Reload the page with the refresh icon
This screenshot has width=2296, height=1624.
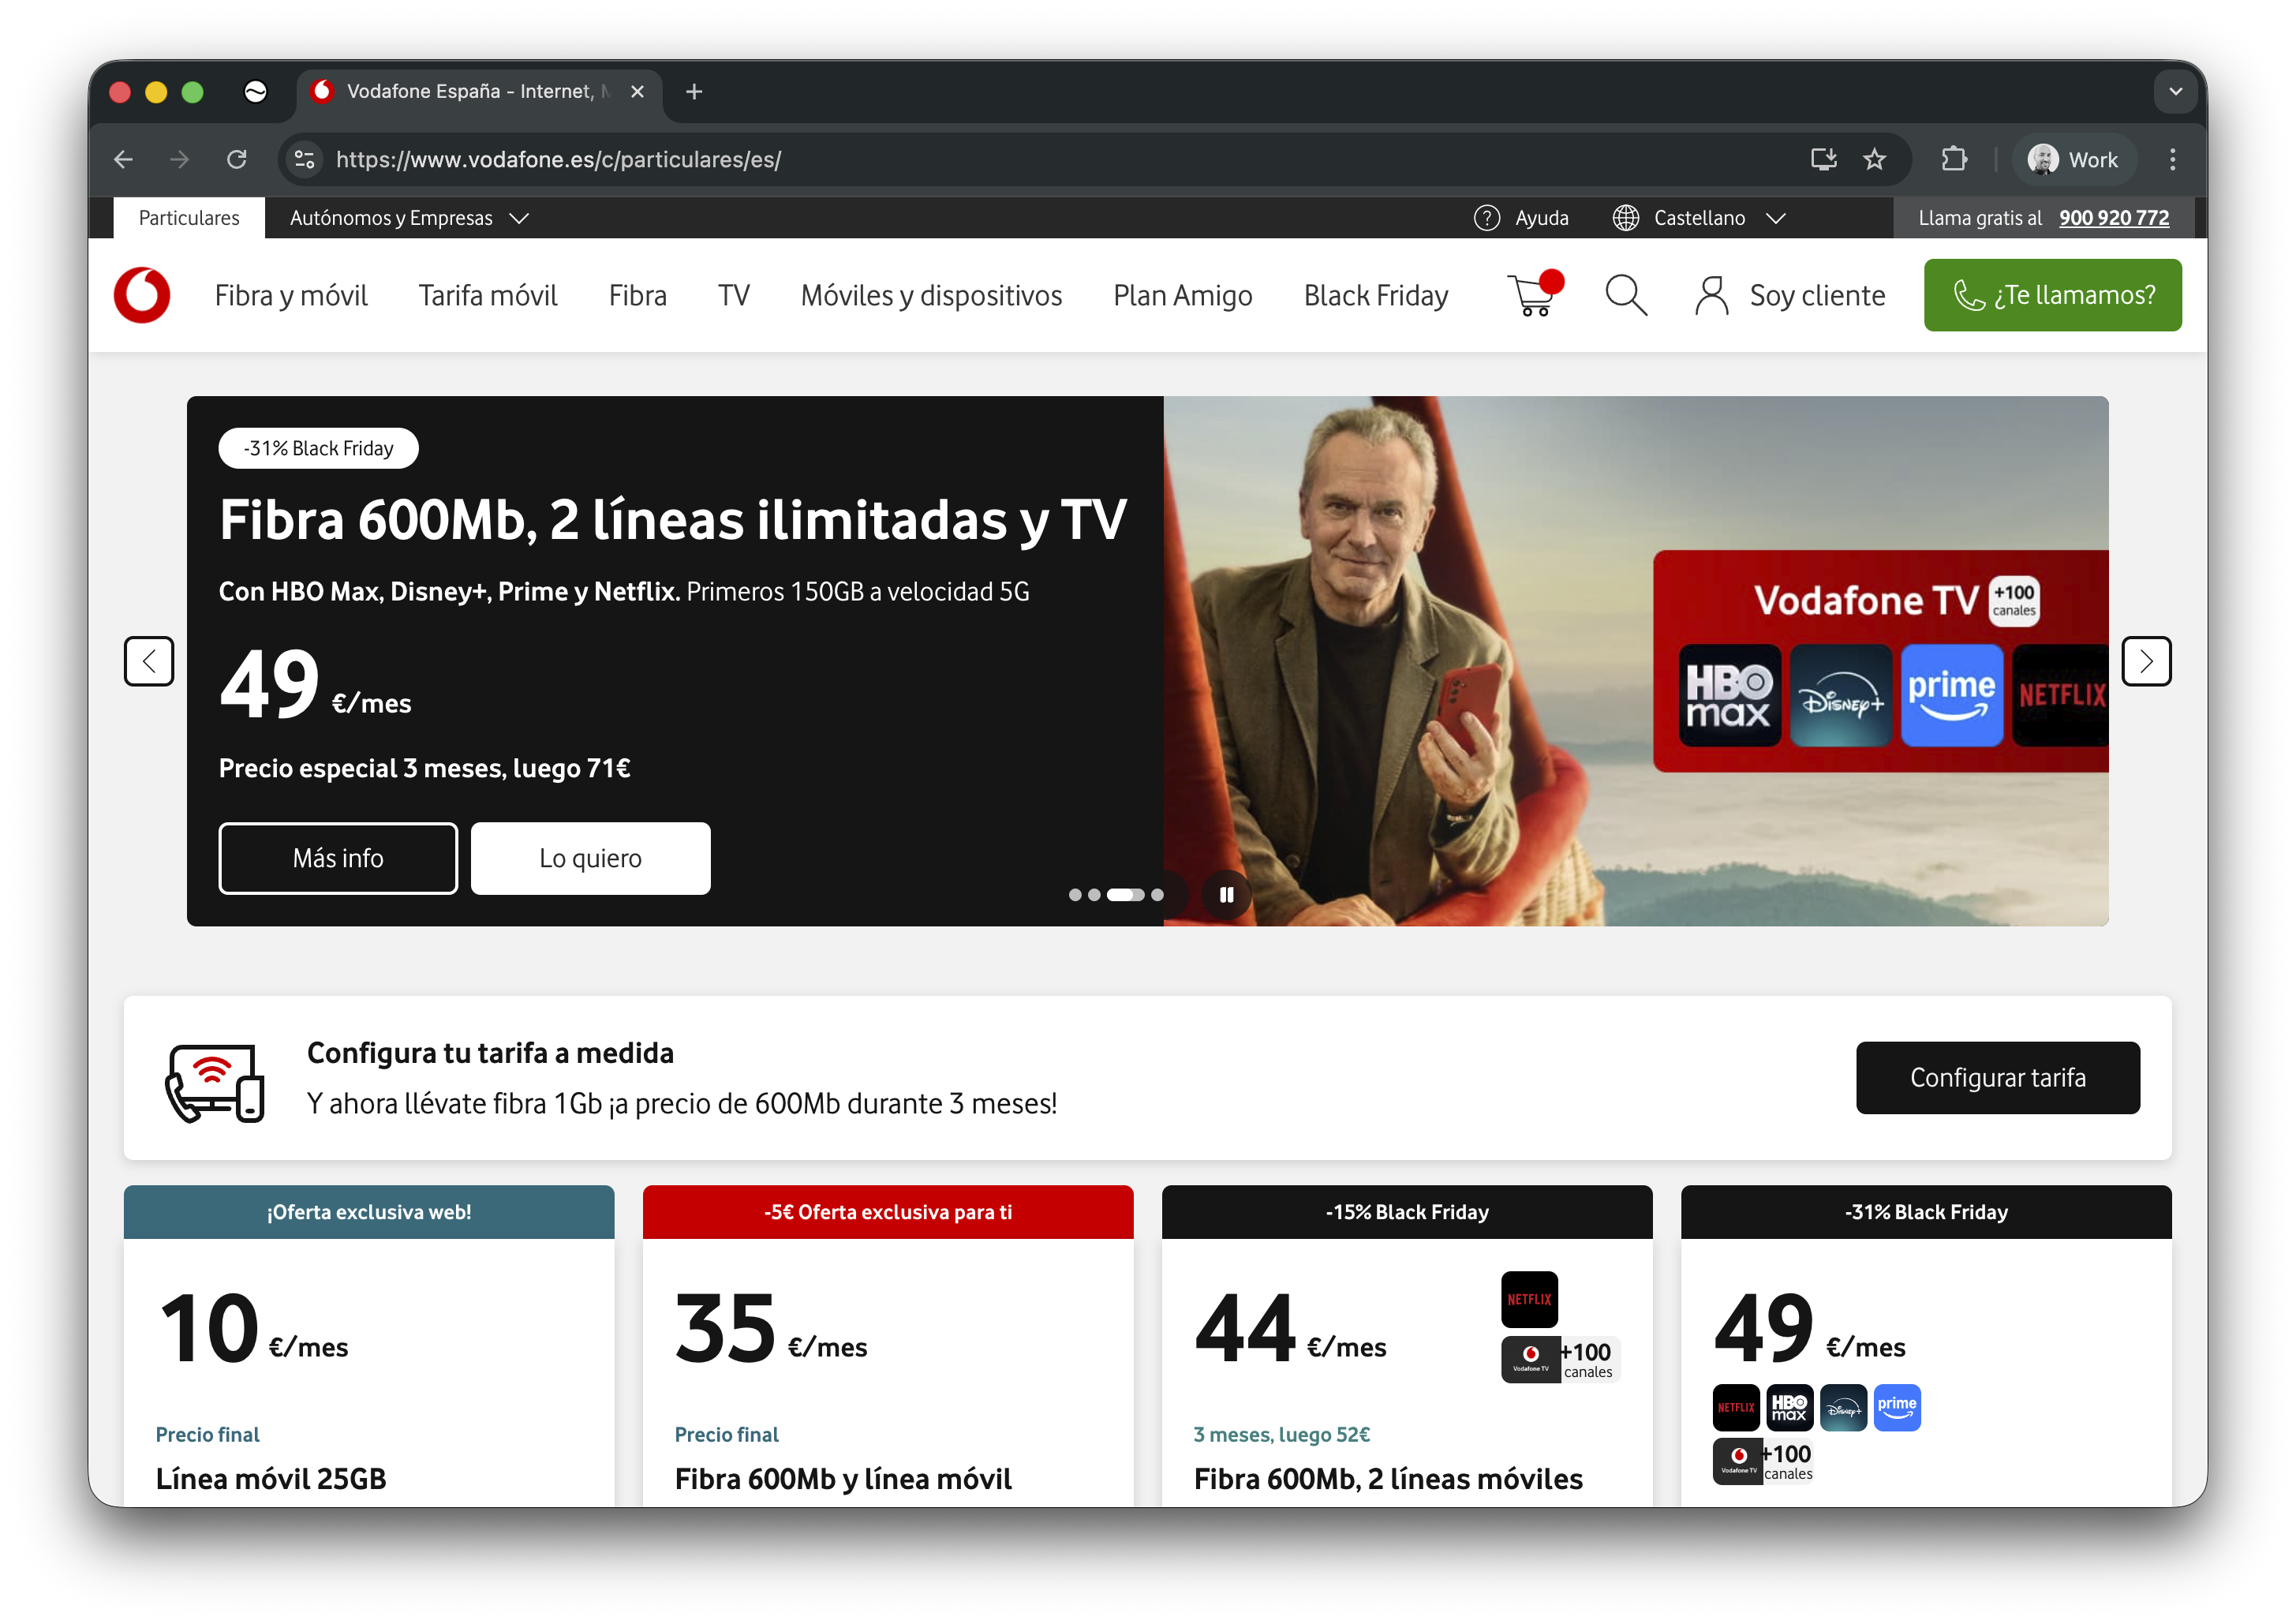(x=237, y=159)
